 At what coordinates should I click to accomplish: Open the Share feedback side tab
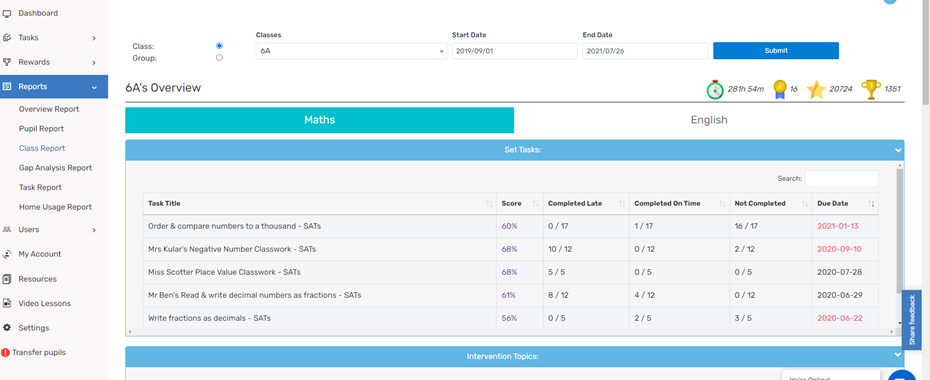[x=912, y=320]
